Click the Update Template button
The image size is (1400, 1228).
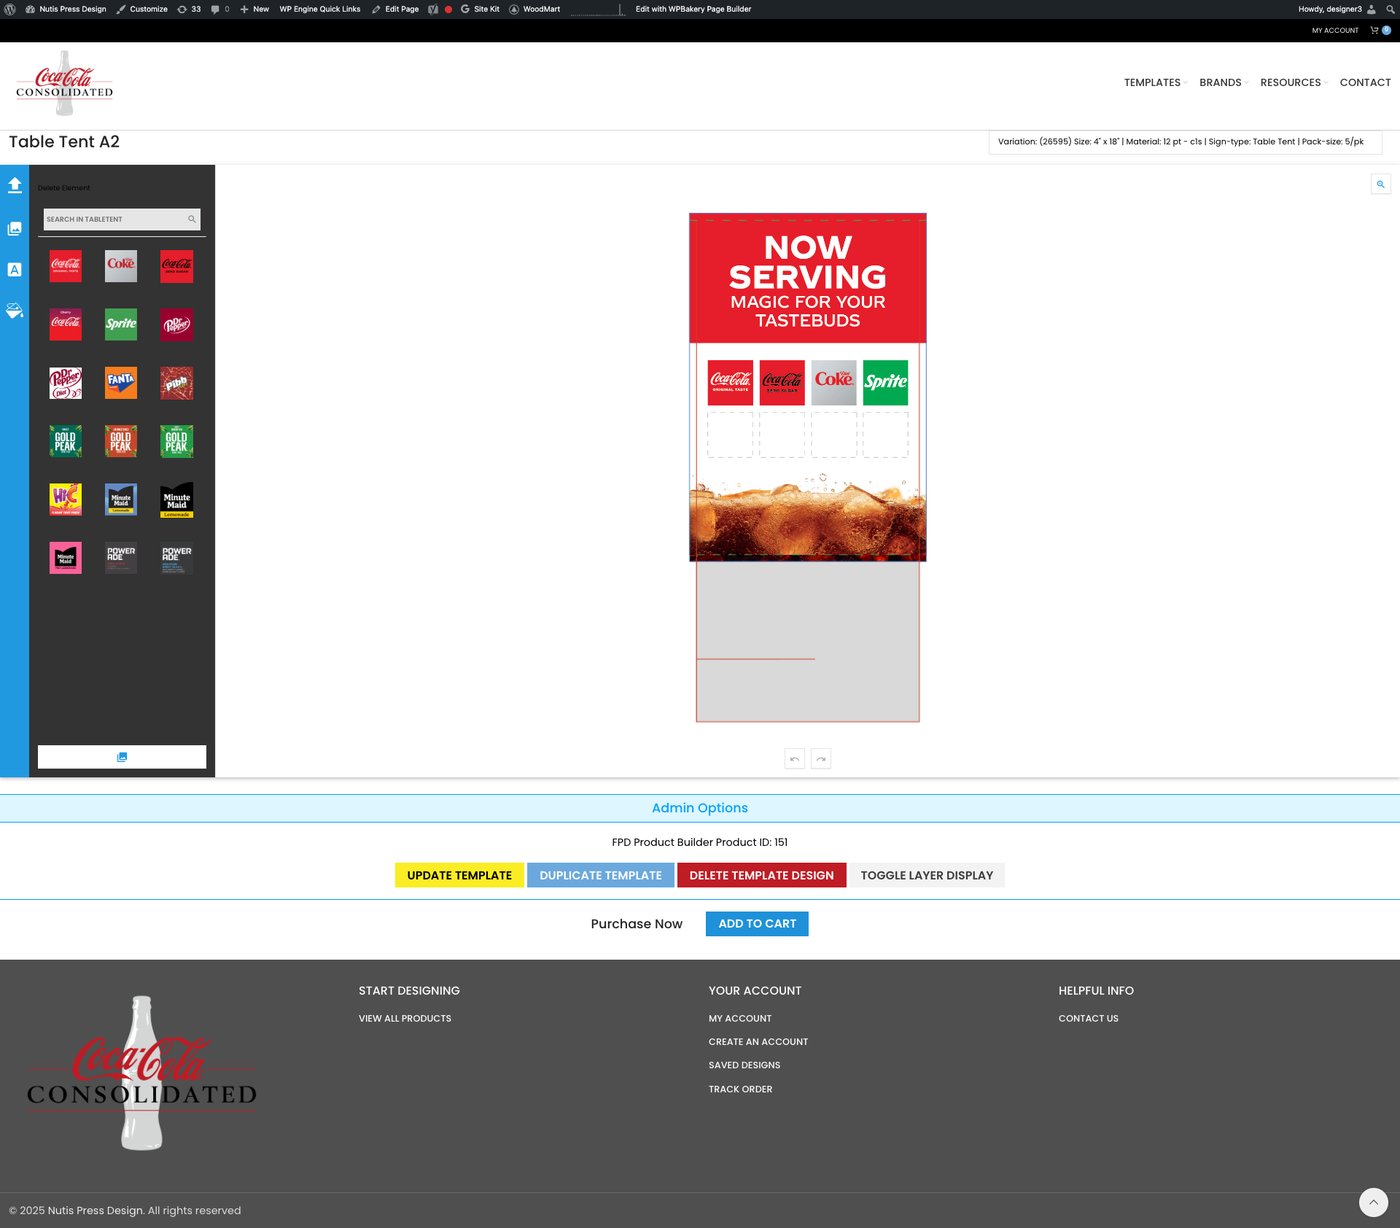(459, 875)
